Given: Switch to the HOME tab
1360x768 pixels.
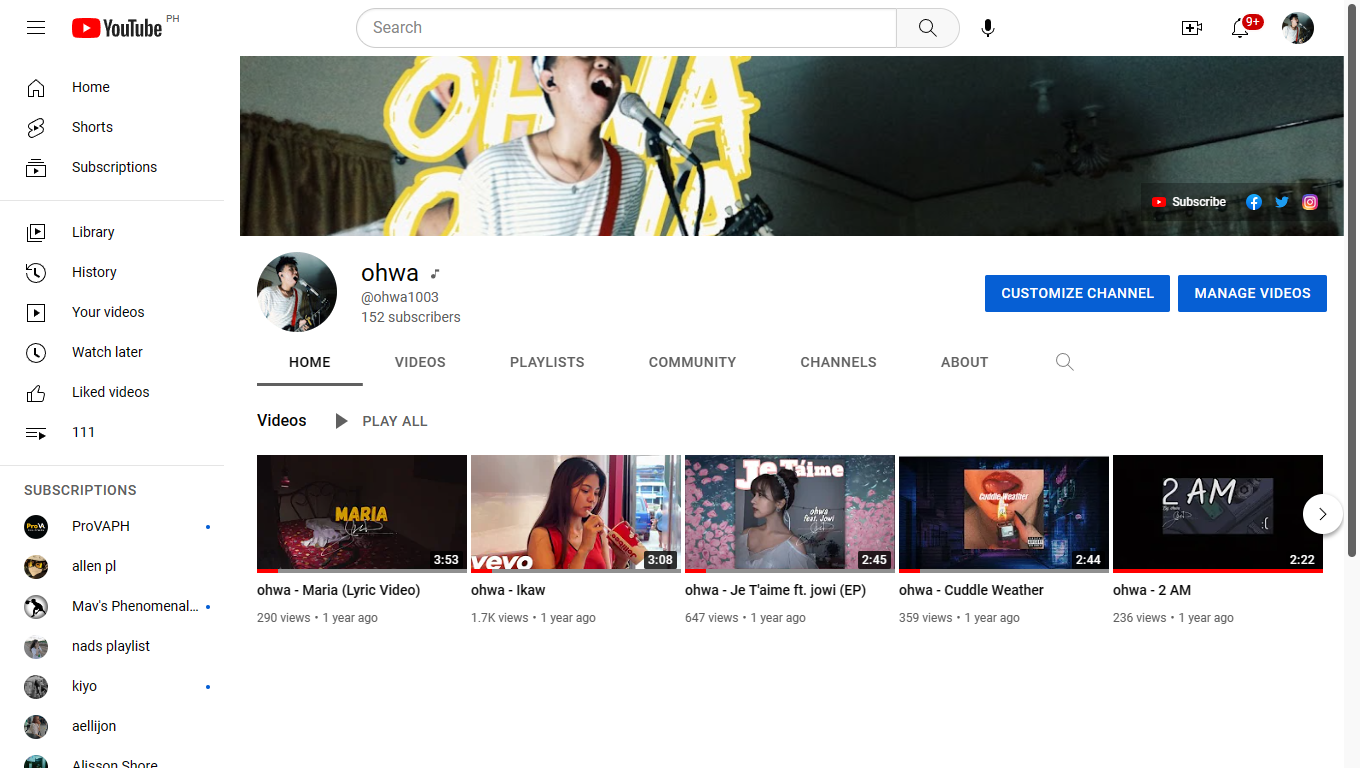Looking at the screenshot, I should (310, 362).
